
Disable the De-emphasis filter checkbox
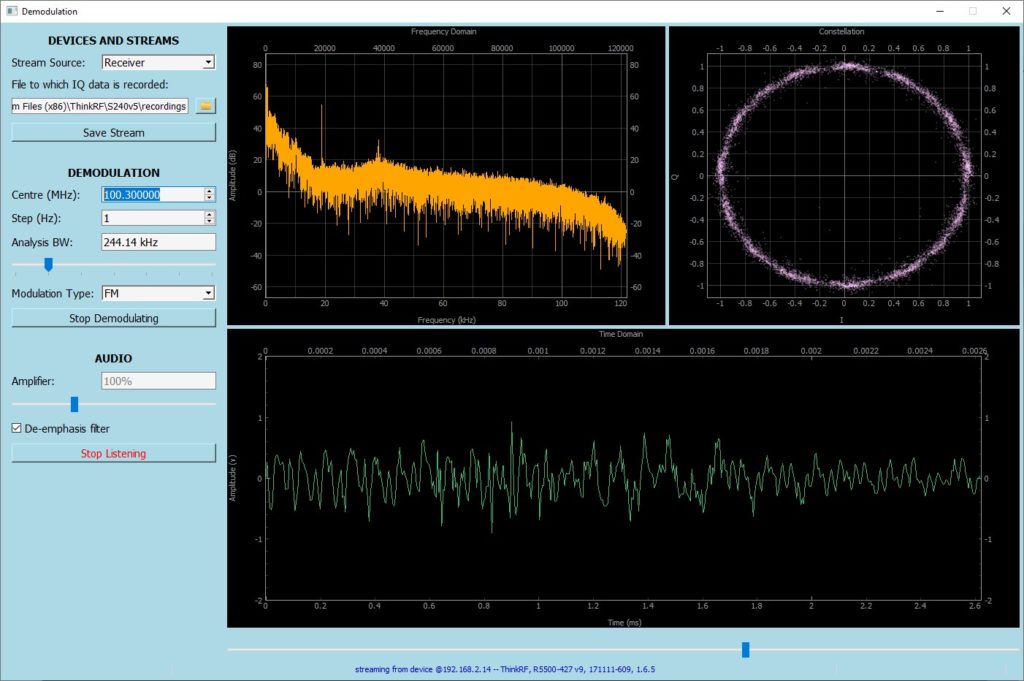[15, 427]
